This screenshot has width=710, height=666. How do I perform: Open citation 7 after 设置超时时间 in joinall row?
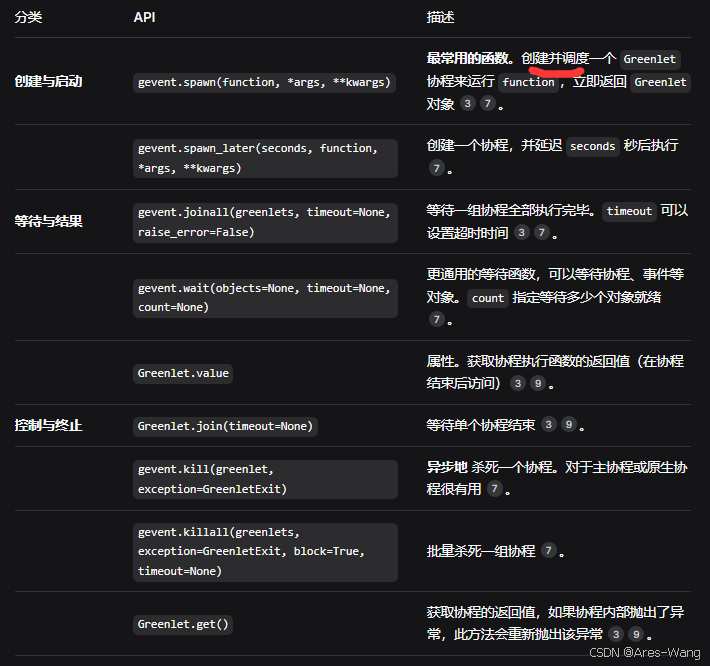[x=542, y=233]
